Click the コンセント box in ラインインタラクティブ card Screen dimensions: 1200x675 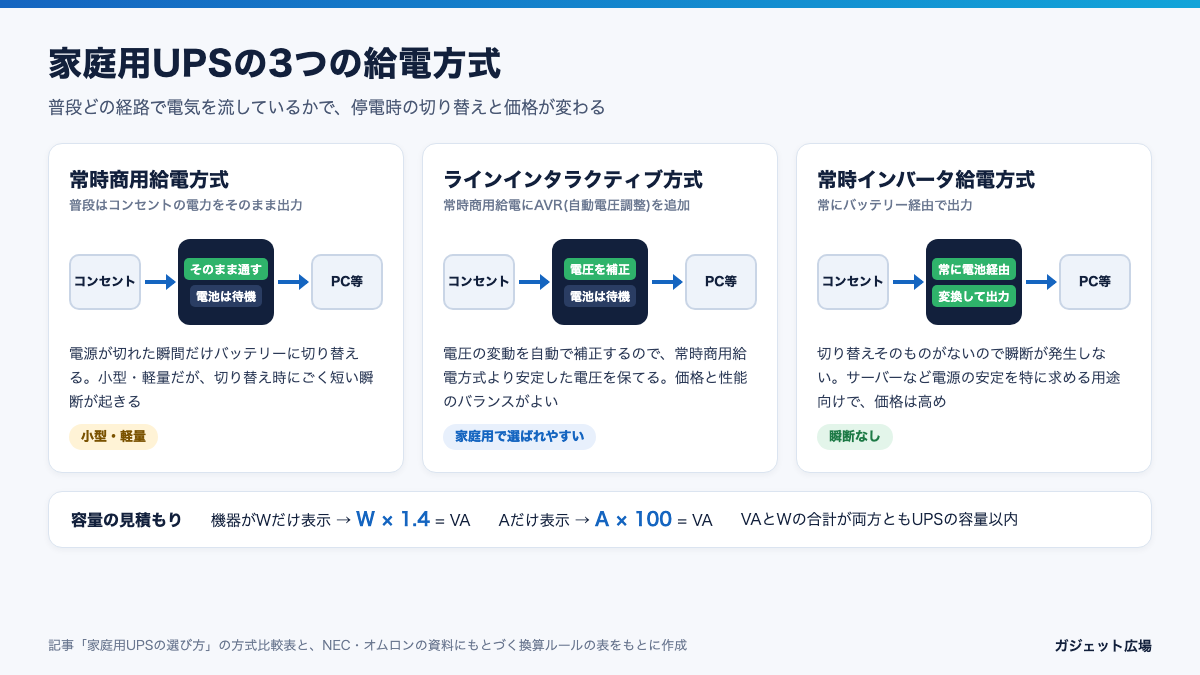click(479, 282)
